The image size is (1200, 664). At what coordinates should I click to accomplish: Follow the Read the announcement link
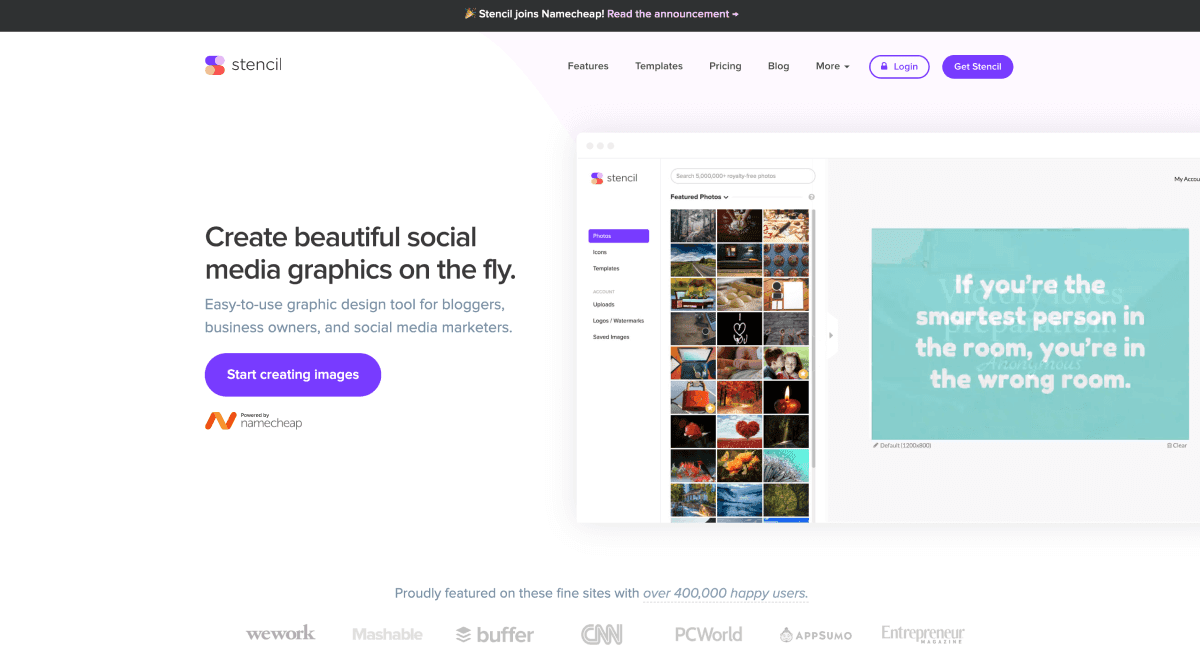tap(672, 14)
